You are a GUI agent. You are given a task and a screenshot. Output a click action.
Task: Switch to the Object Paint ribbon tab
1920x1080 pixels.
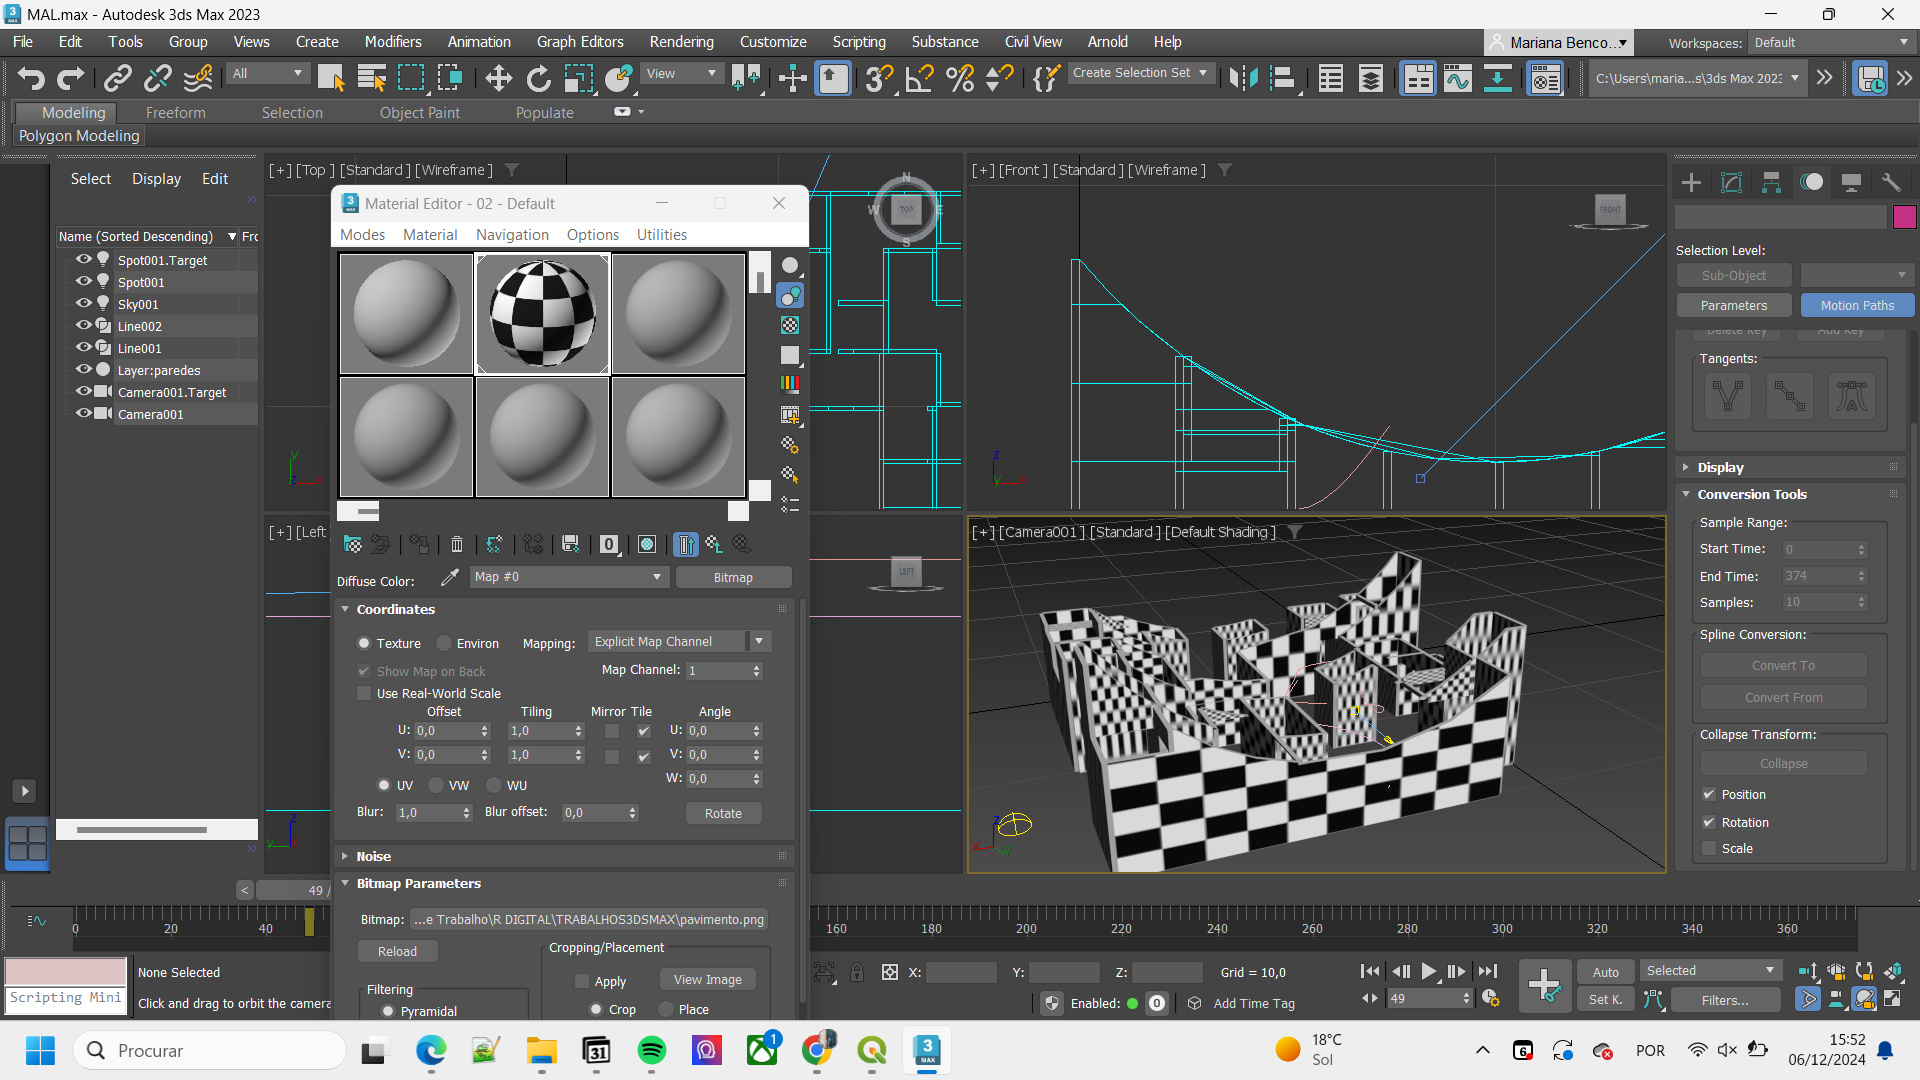point(419,113)
